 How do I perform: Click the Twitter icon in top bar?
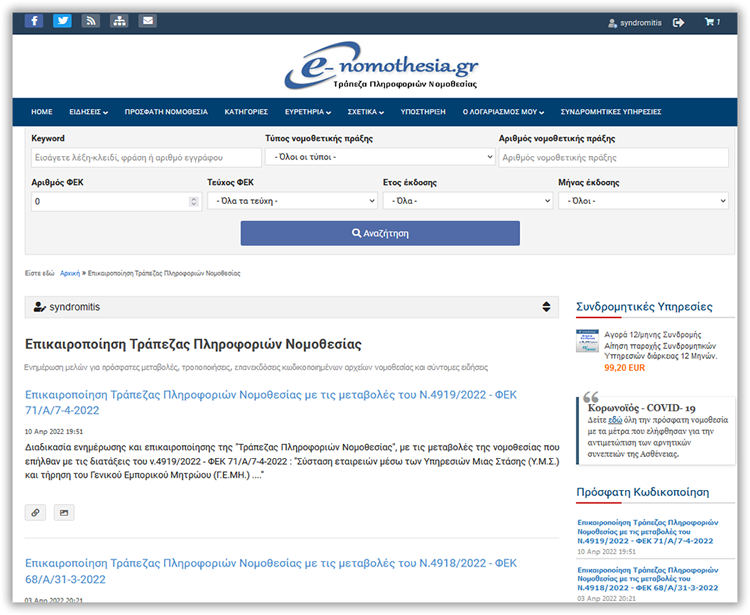click(62, 21)
